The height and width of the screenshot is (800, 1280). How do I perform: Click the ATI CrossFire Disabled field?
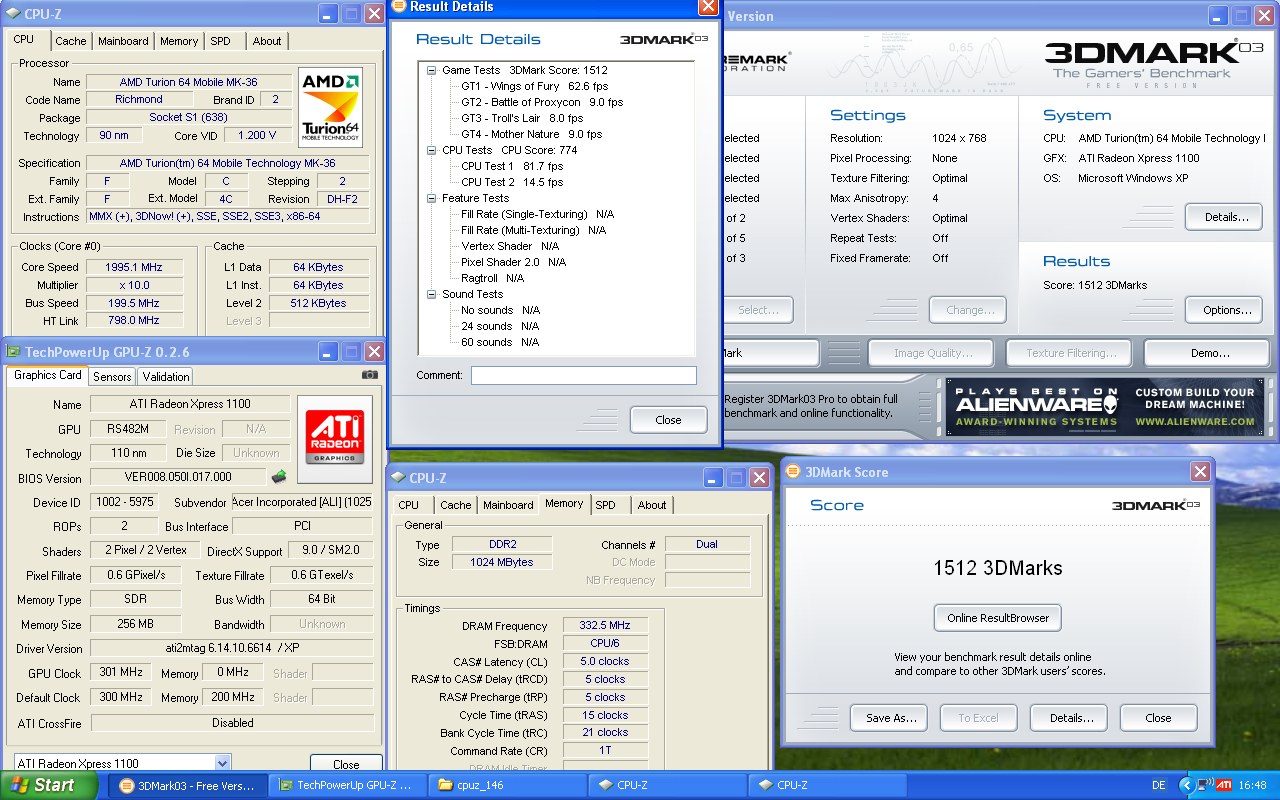pyautogui.click(x=232, y=723)
